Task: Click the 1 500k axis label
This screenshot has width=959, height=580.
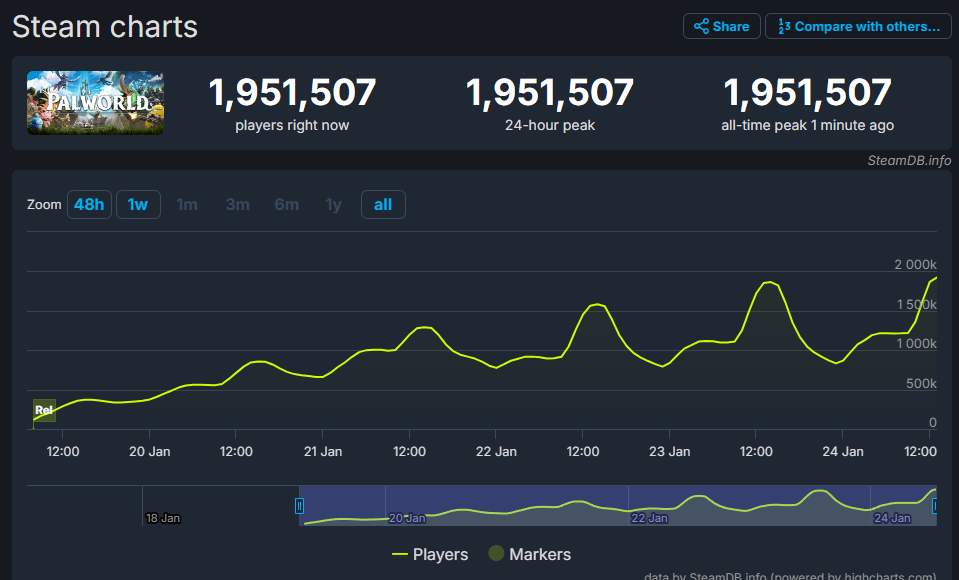Action: coord(916,304)
